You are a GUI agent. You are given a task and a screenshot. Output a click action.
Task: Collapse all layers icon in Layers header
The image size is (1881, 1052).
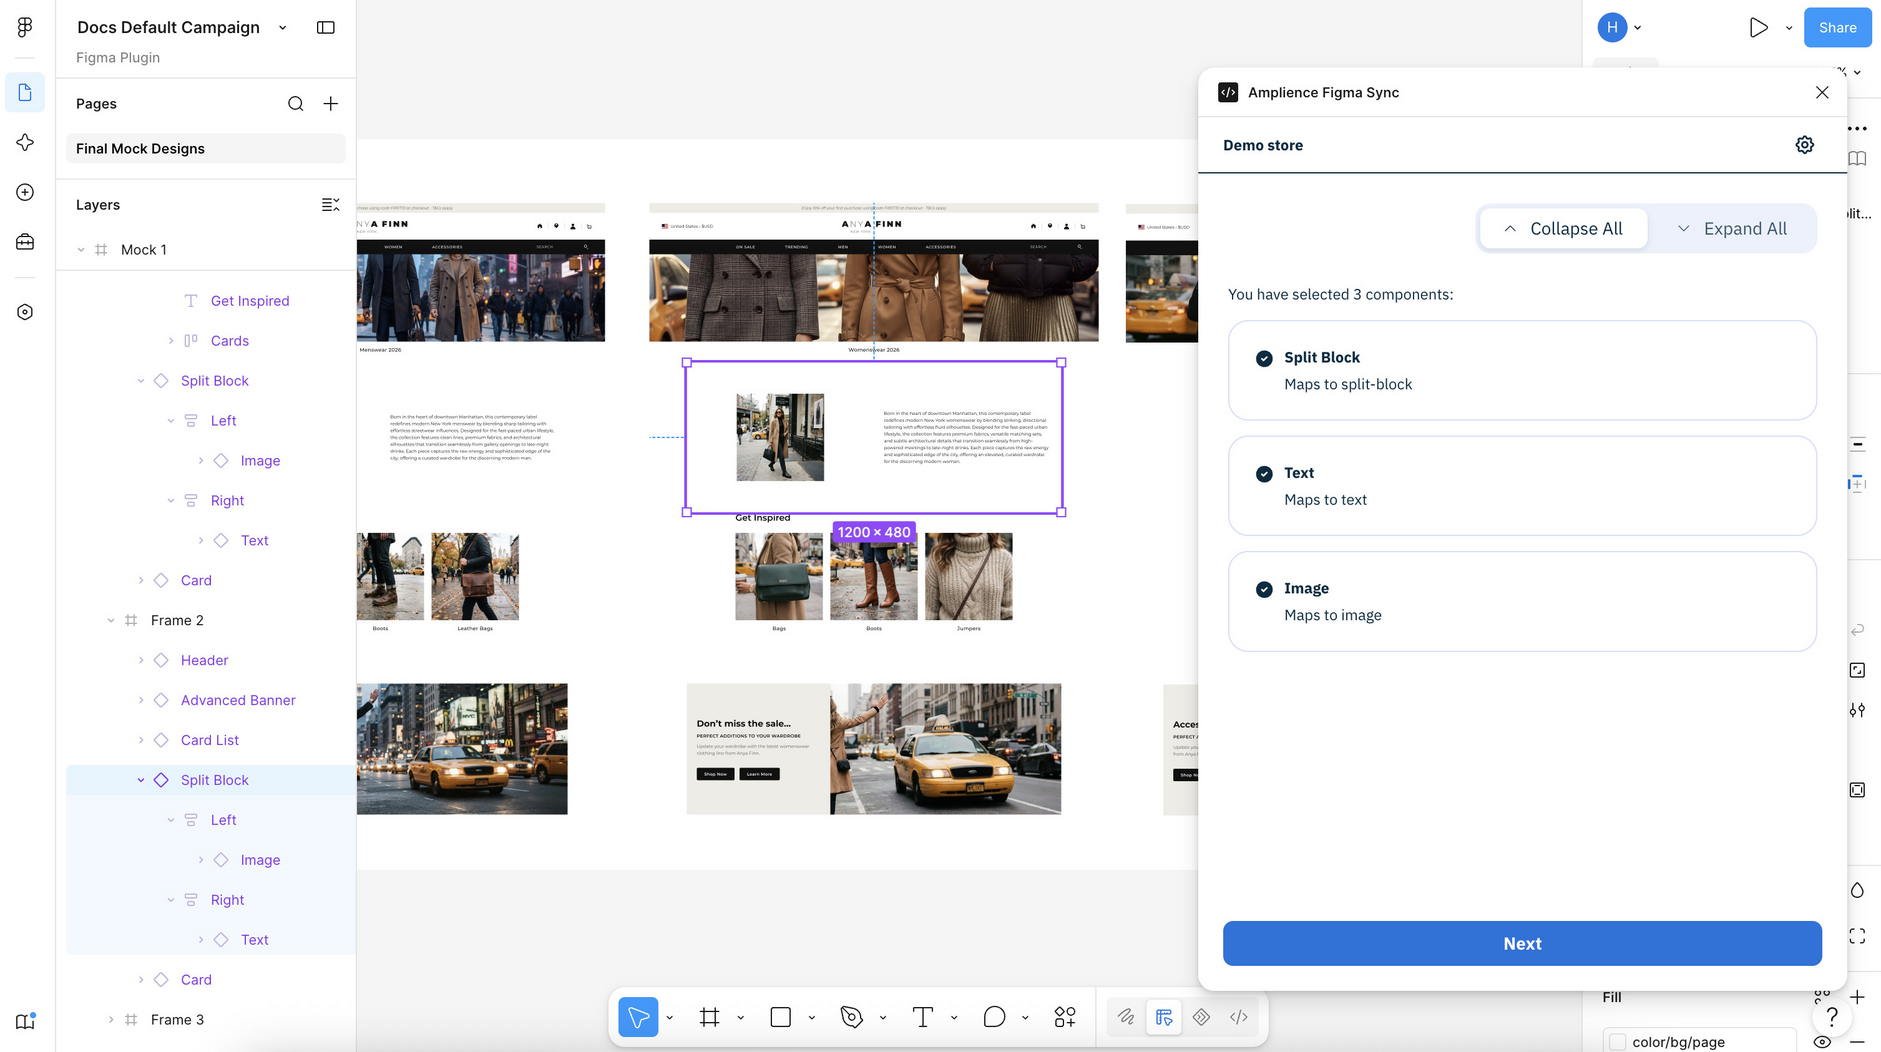pyautogui.click(x=330, y=205)
